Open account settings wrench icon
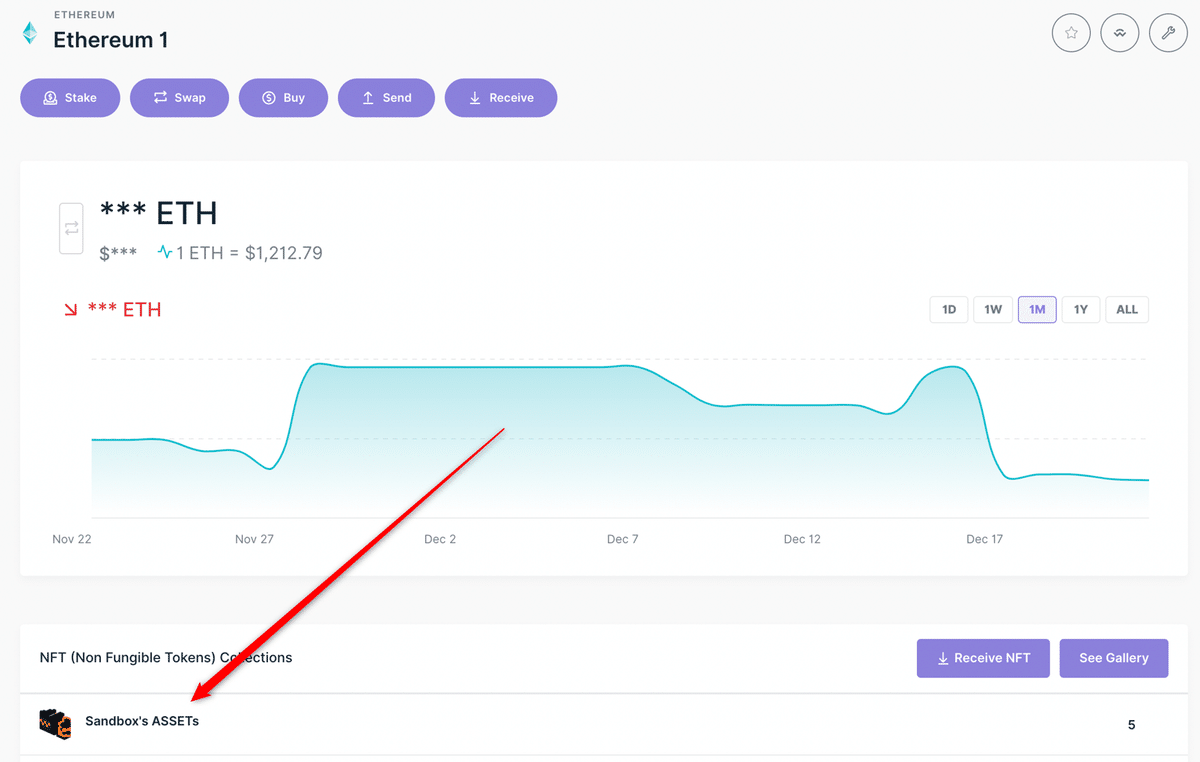This screenshot has width=1200, height=762. coord(1168,33)
